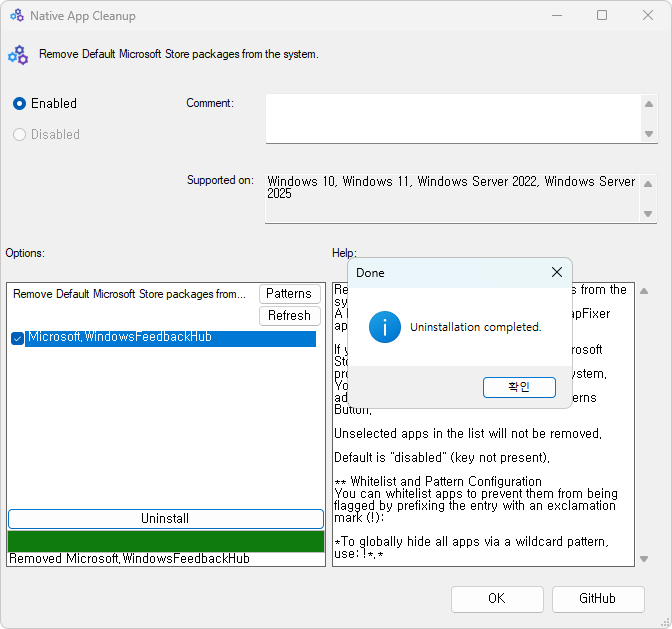This screenshot has height=629, width=672.
Task: Click the Comment field scroll down arrow
Action: 649,134
